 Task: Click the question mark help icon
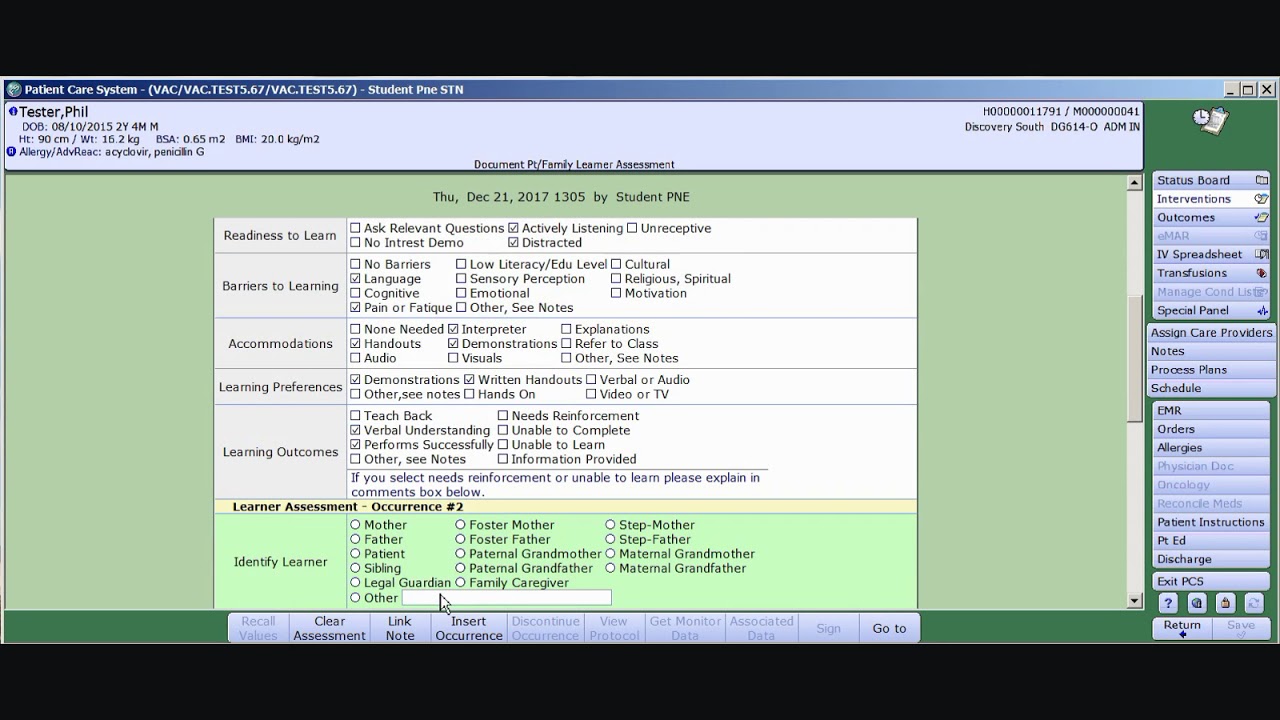[x=1168, y=603]
